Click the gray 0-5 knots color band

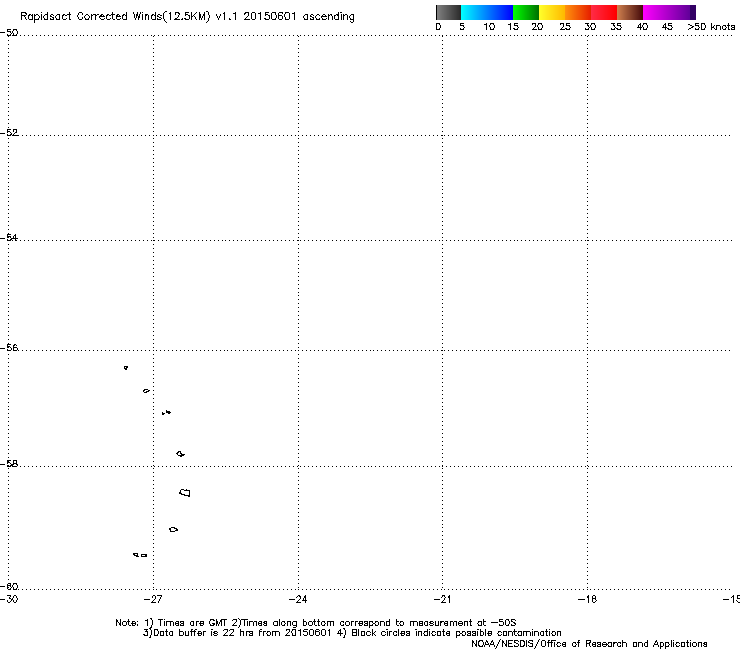click(448, 12)
